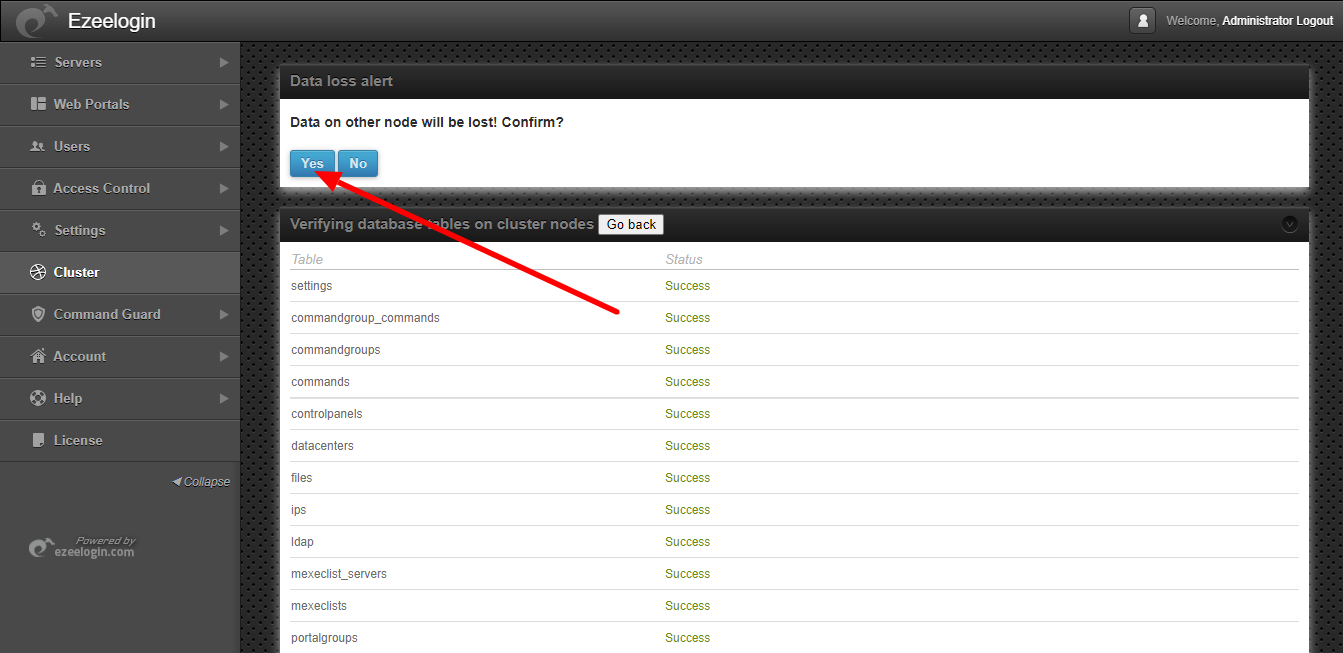Click the License document icon

click(39, 440)
